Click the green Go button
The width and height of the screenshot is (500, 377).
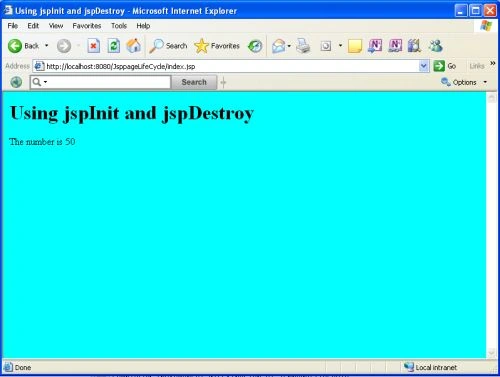(x=445, y=66)
